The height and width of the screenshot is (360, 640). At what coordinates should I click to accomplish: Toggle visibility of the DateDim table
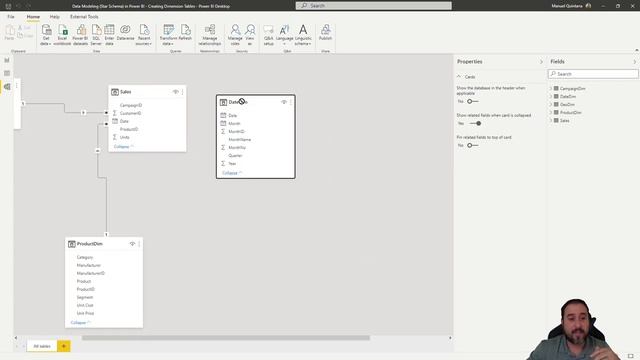coord(284,102)
